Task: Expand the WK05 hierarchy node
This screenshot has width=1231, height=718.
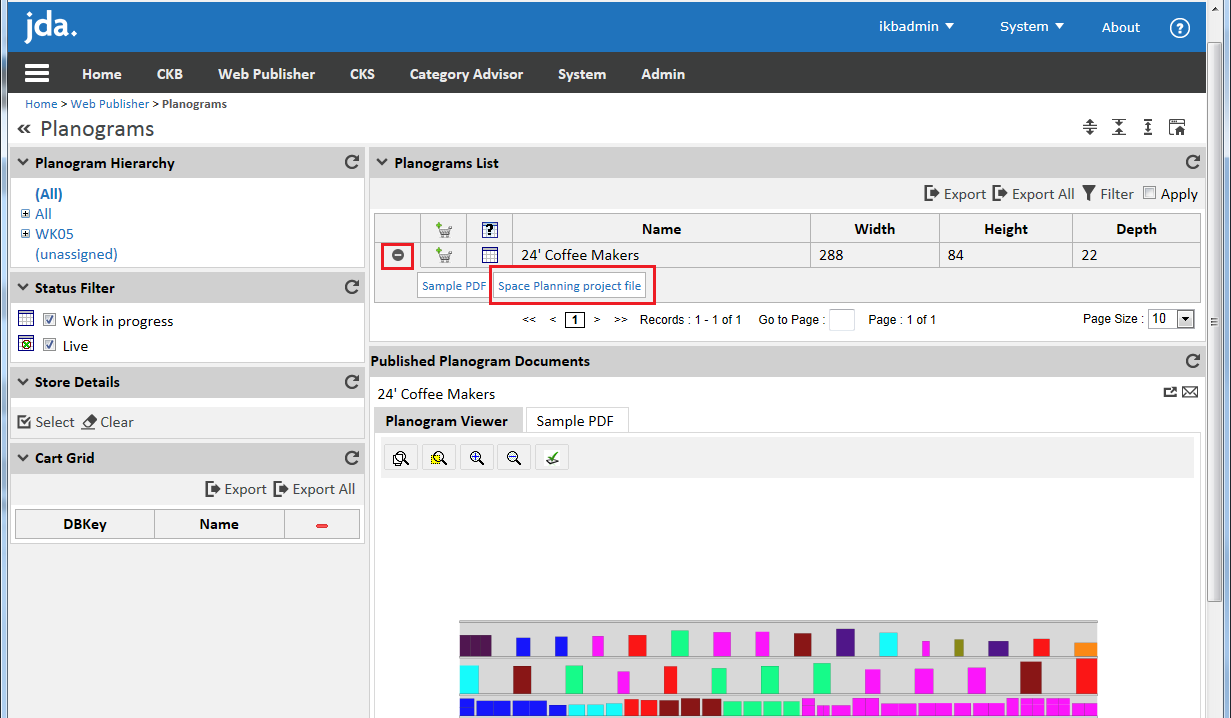Action: 25,234
